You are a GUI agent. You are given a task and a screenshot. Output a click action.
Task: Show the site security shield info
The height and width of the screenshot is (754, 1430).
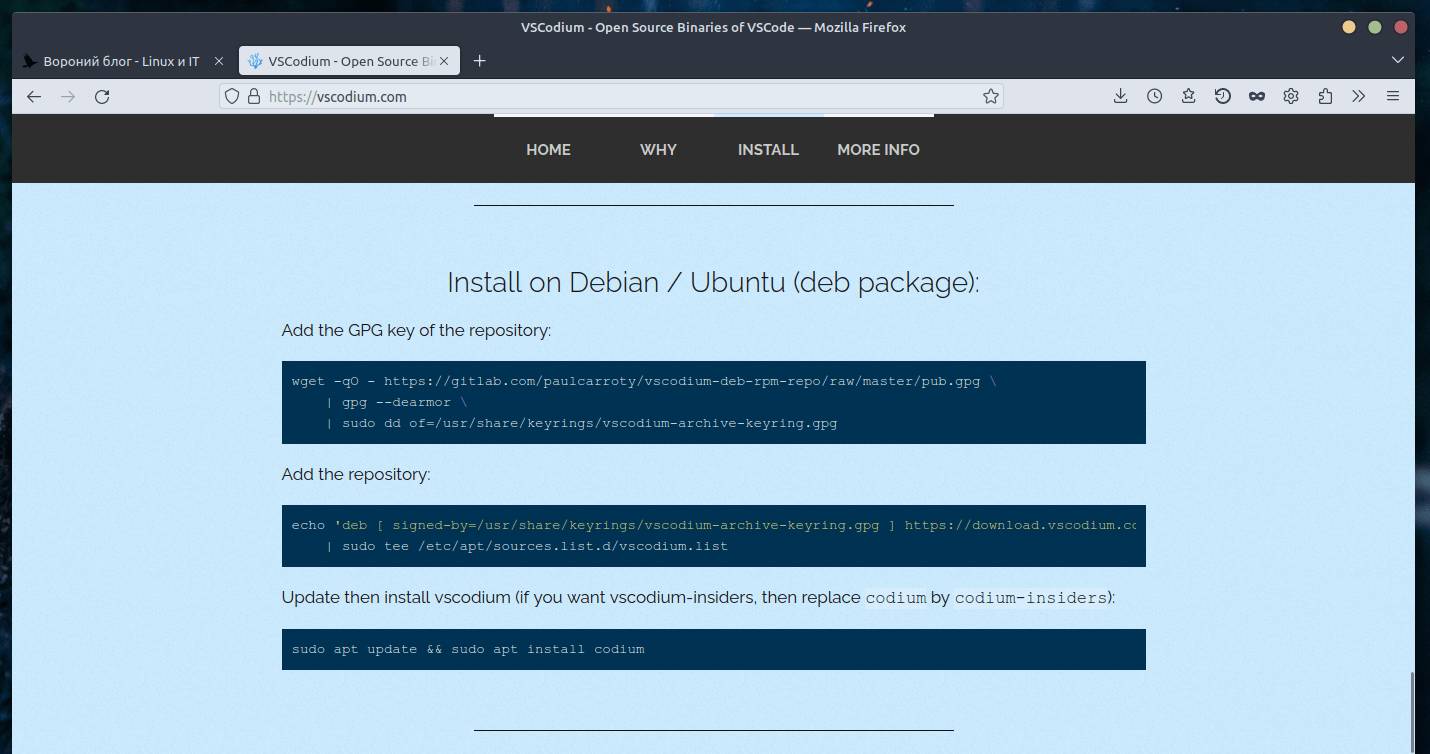(232, 97)
